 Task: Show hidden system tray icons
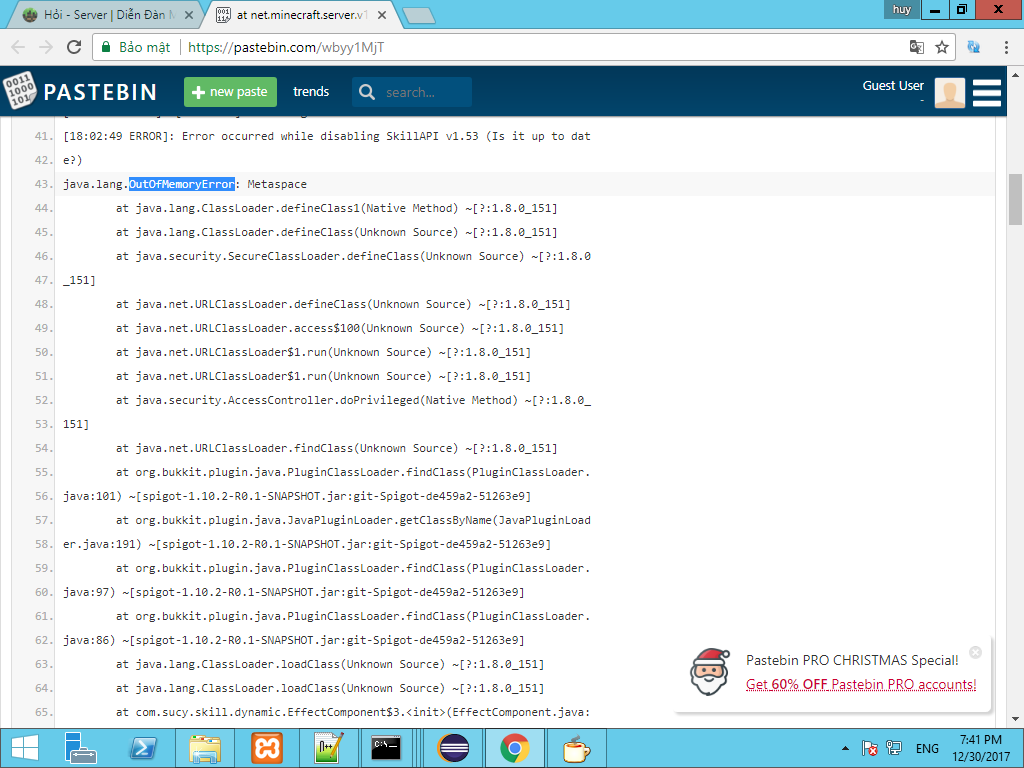click(845, 748)
